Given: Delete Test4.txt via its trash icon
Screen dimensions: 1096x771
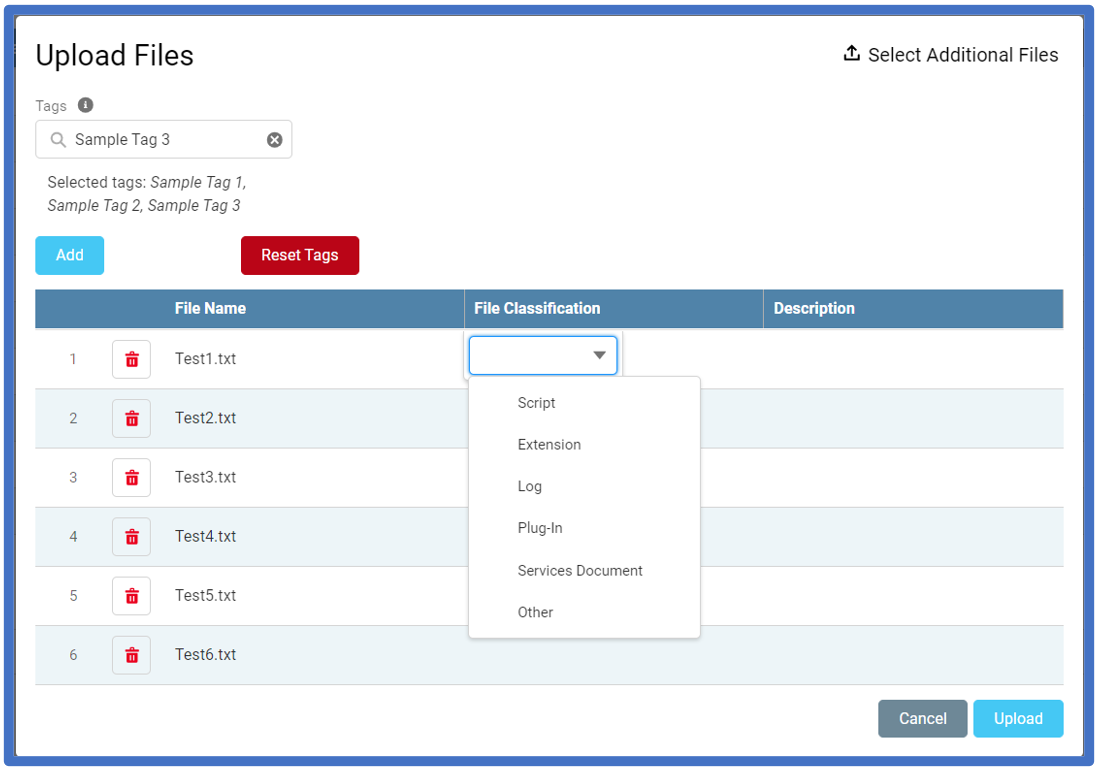Looking at the screenshot, I should coord(131,536).
